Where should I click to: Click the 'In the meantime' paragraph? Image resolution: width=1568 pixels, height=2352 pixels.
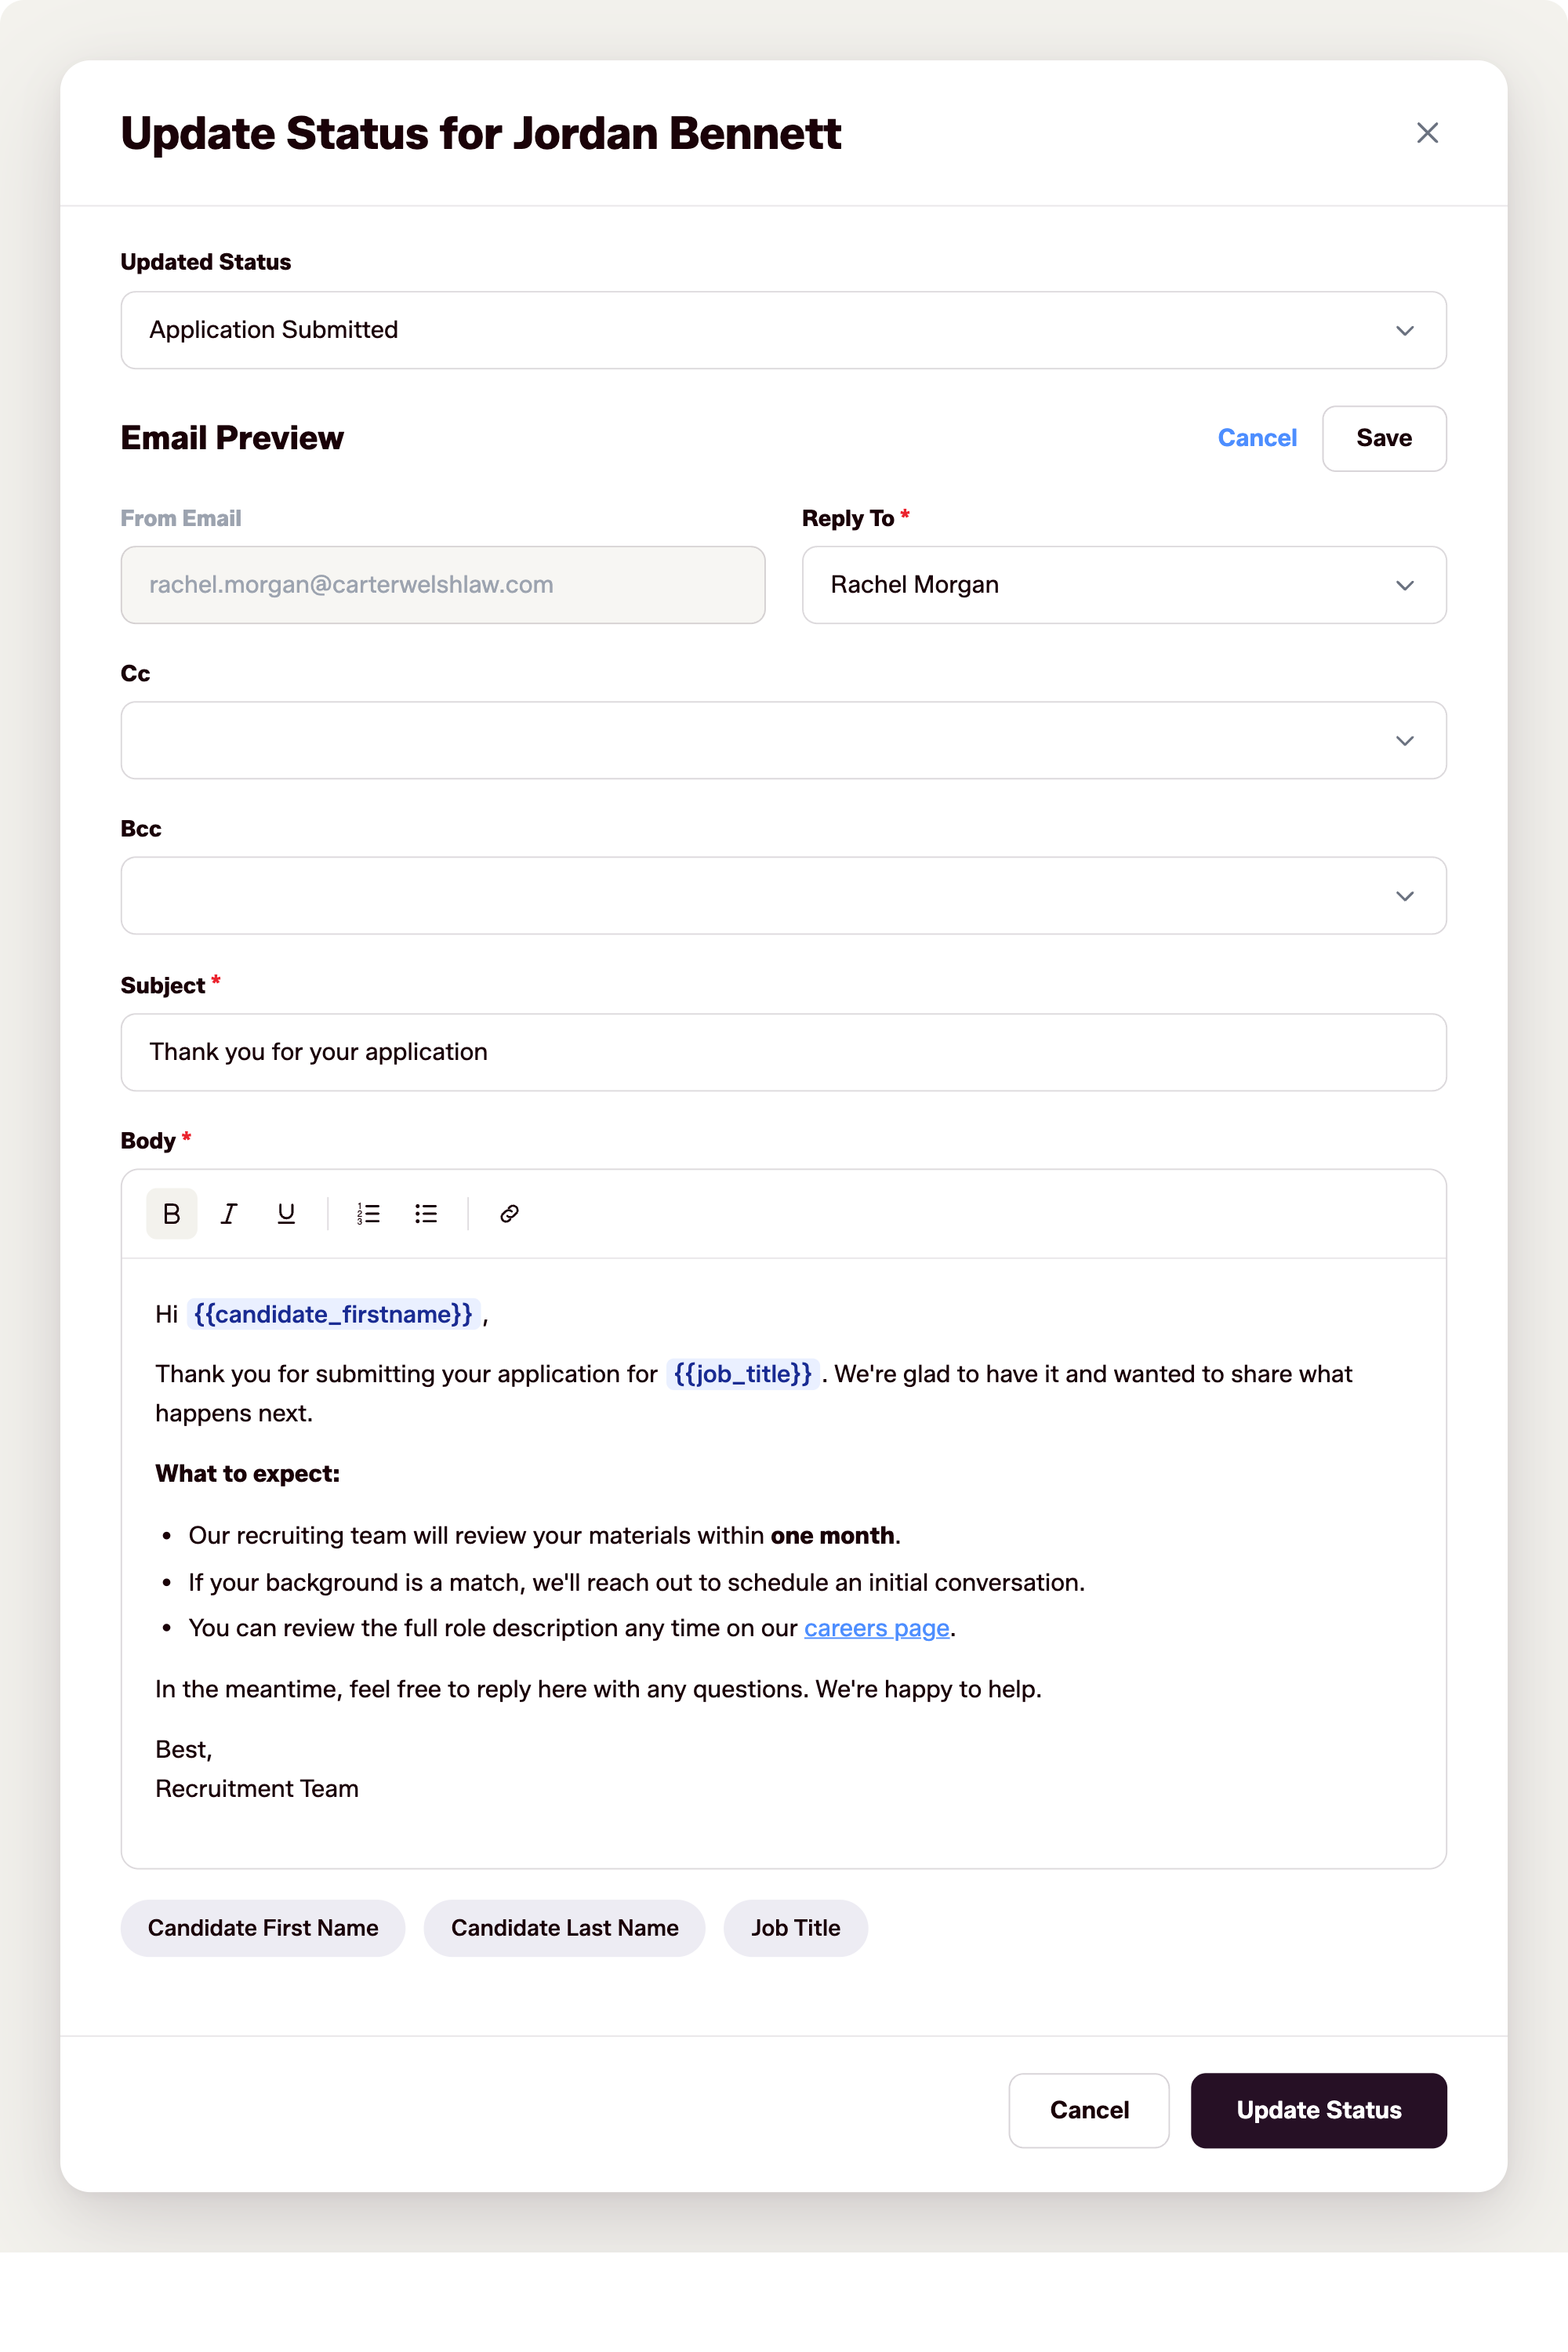598,1689
